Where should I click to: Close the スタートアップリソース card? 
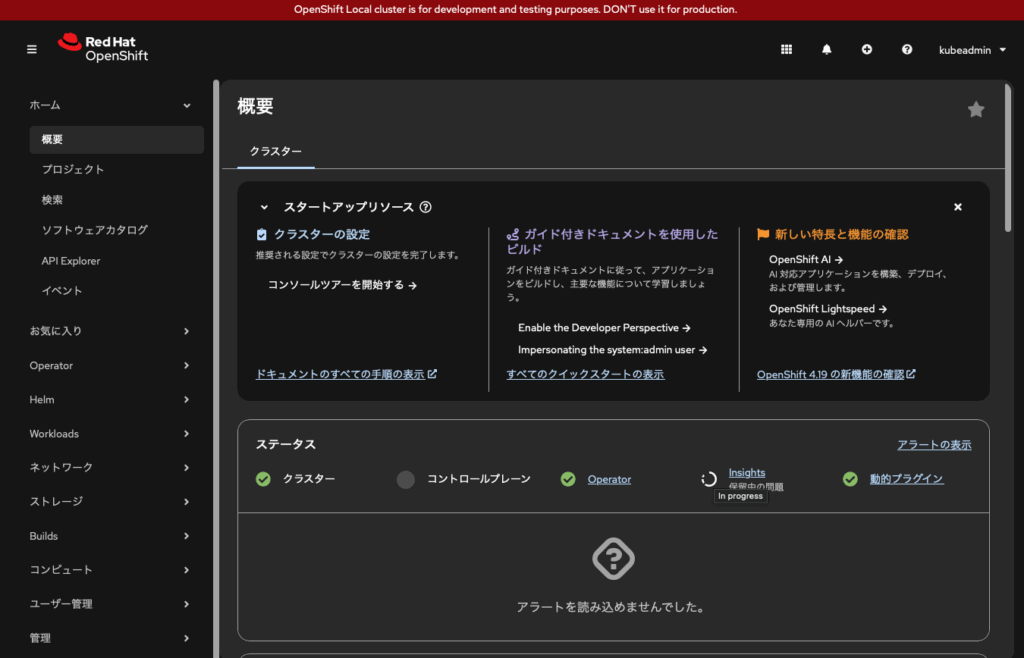957,207
